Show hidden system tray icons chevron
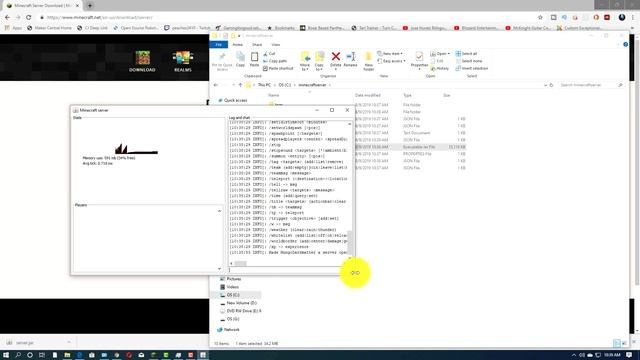 point(573,355)
